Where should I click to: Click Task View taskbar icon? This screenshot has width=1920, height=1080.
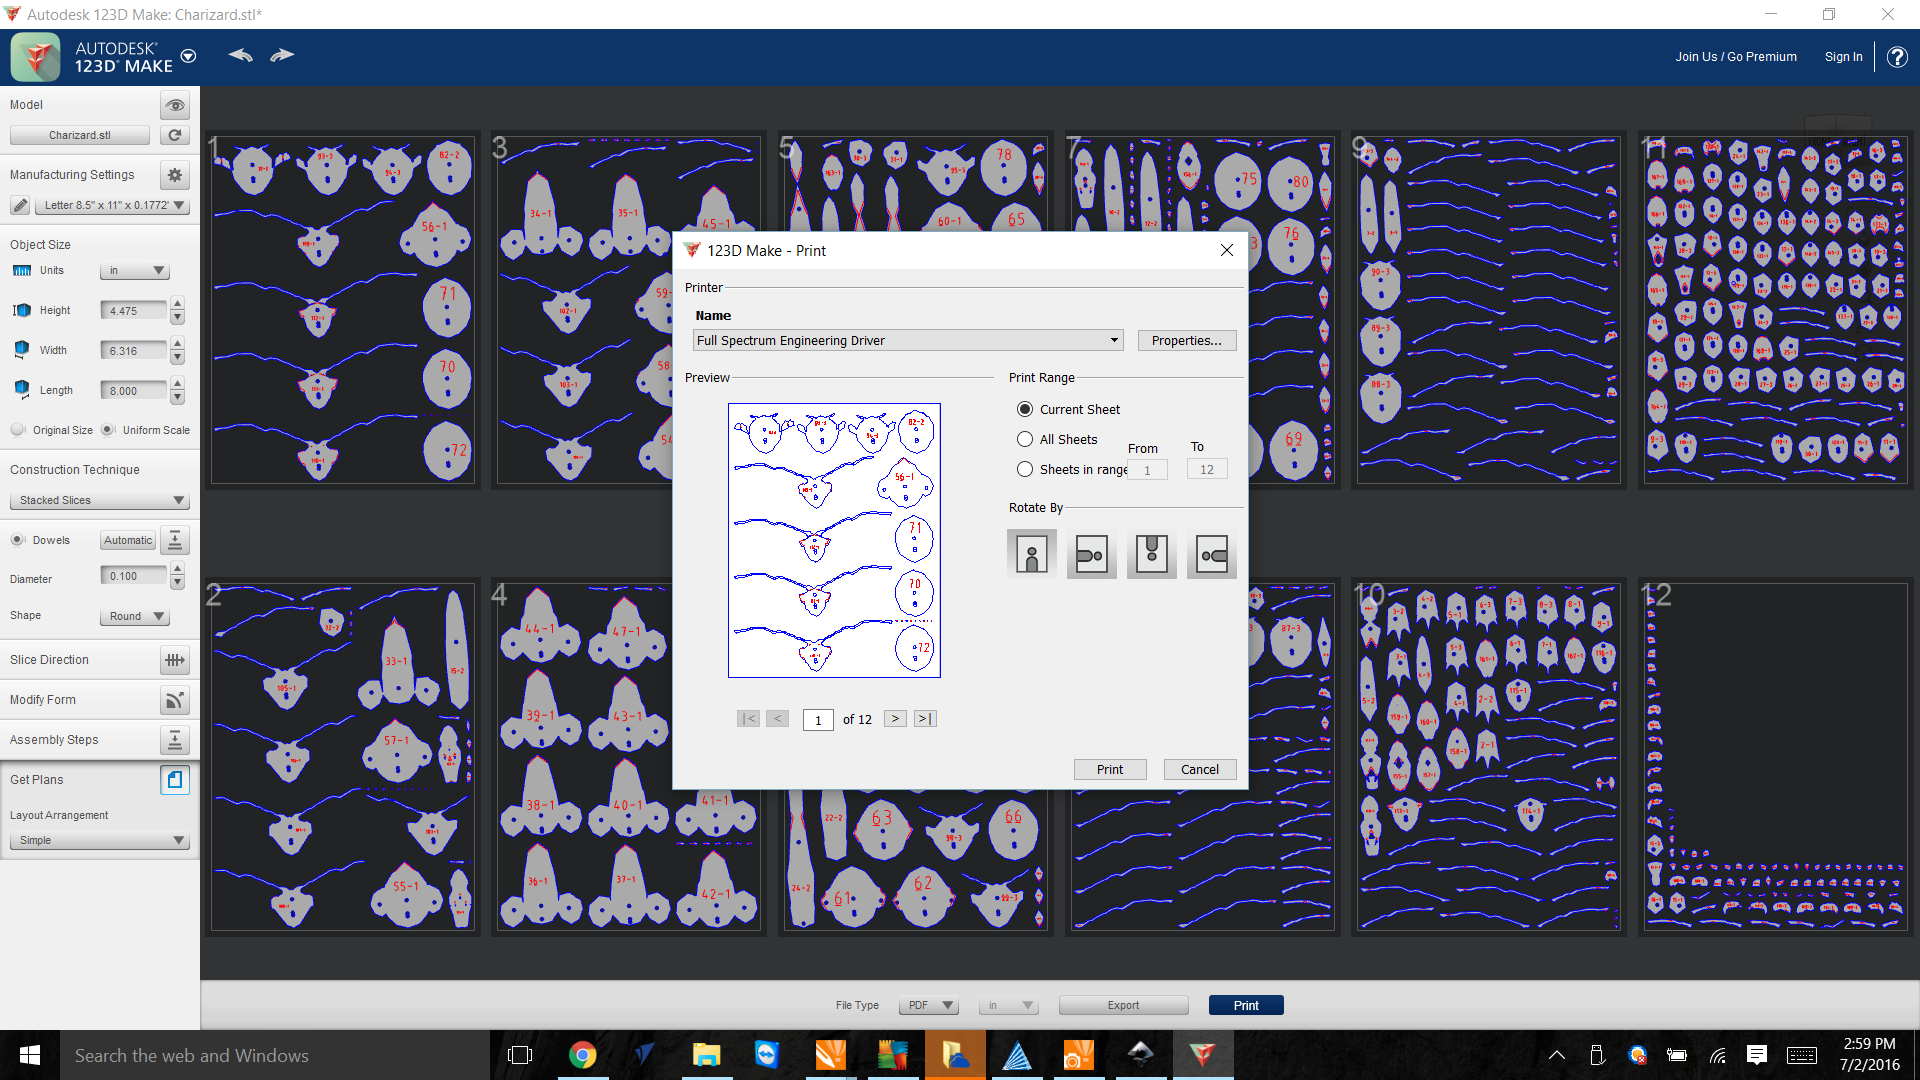point(520,1055)
